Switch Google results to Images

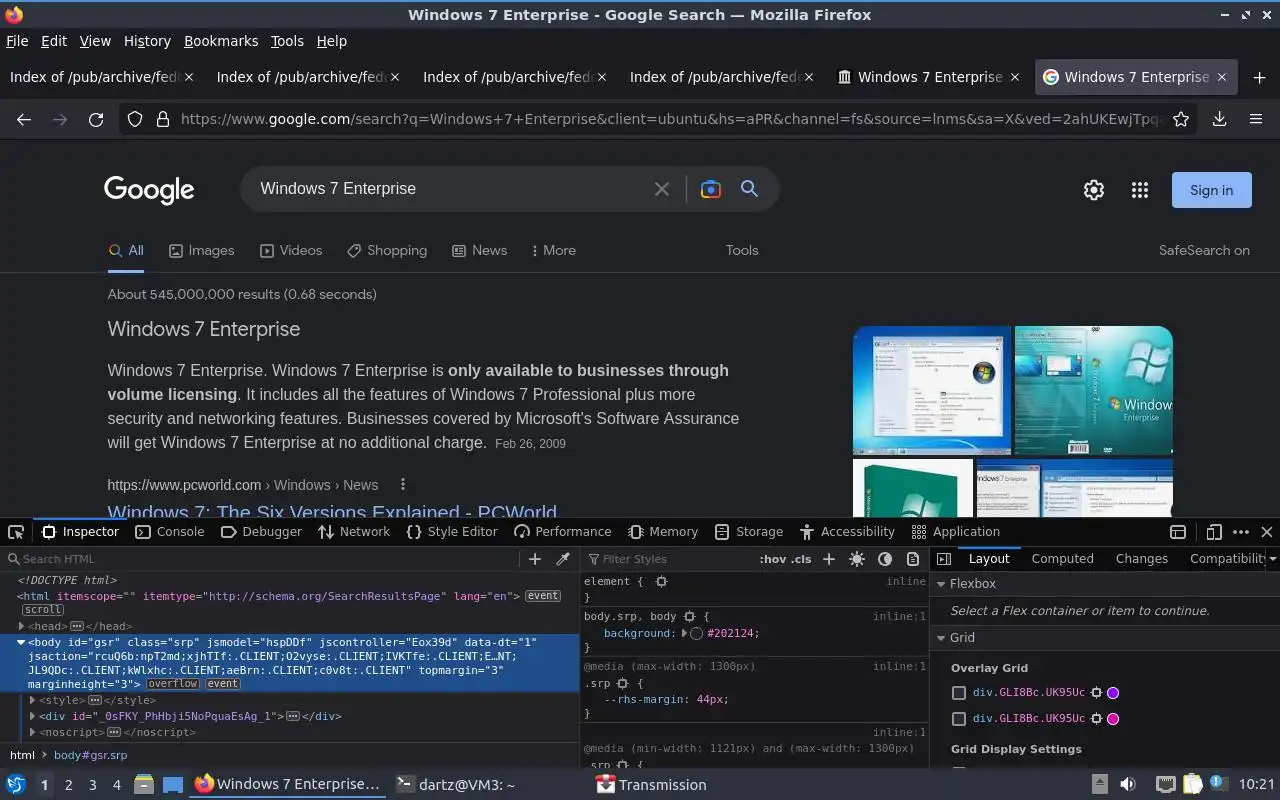tap(201, 250)
